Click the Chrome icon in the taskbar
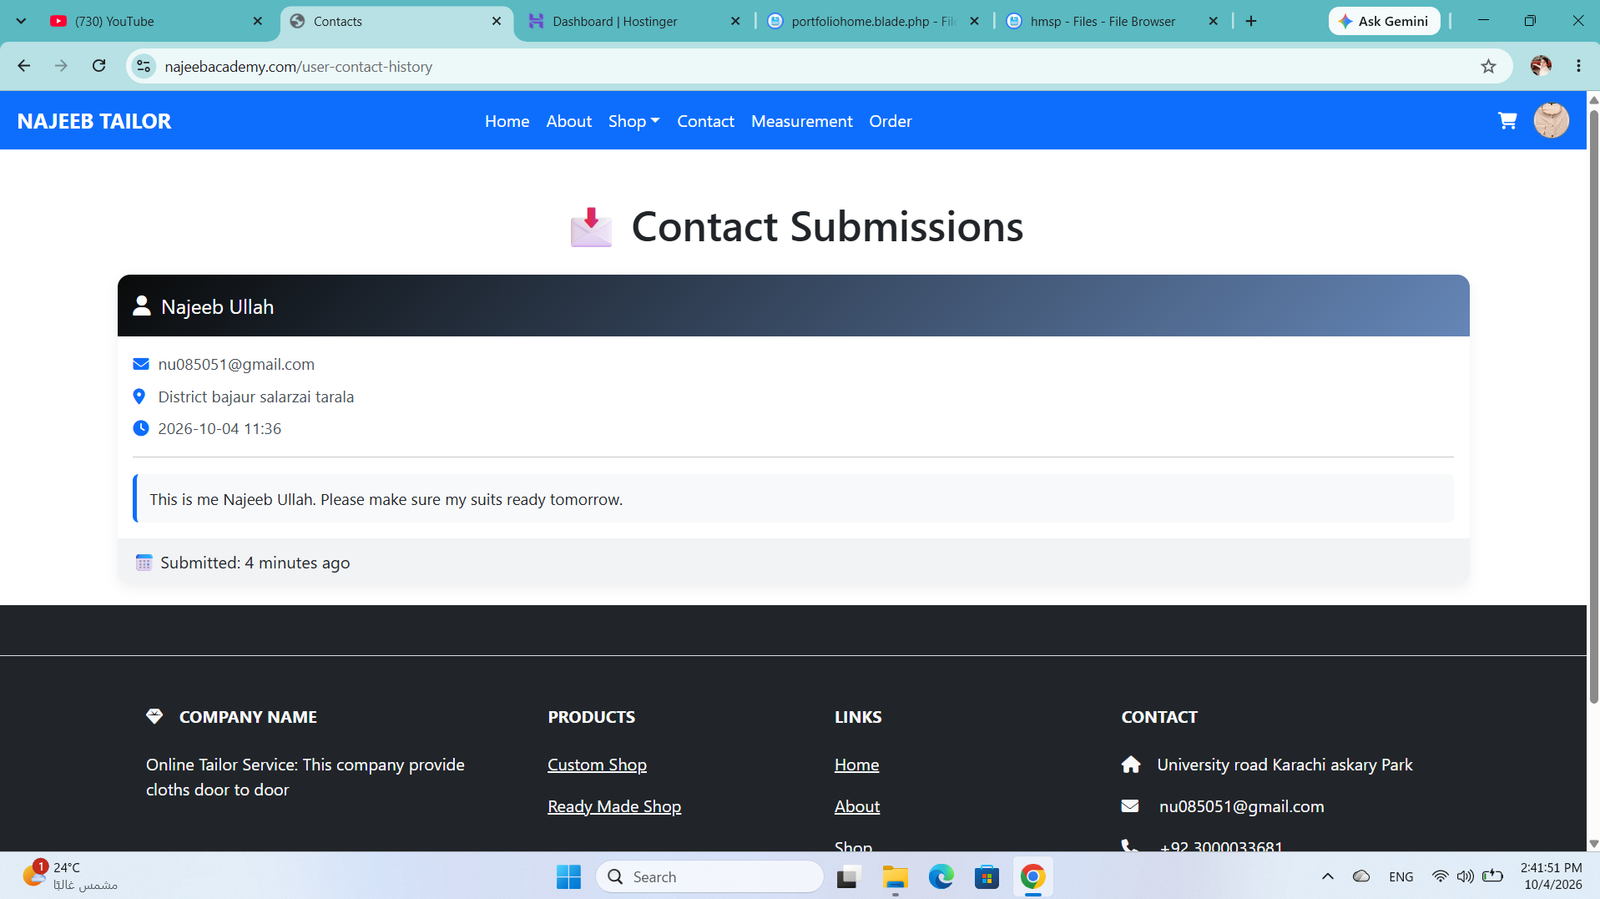The height and width of the screenshot is (899, 1600). coord(1033,877)
